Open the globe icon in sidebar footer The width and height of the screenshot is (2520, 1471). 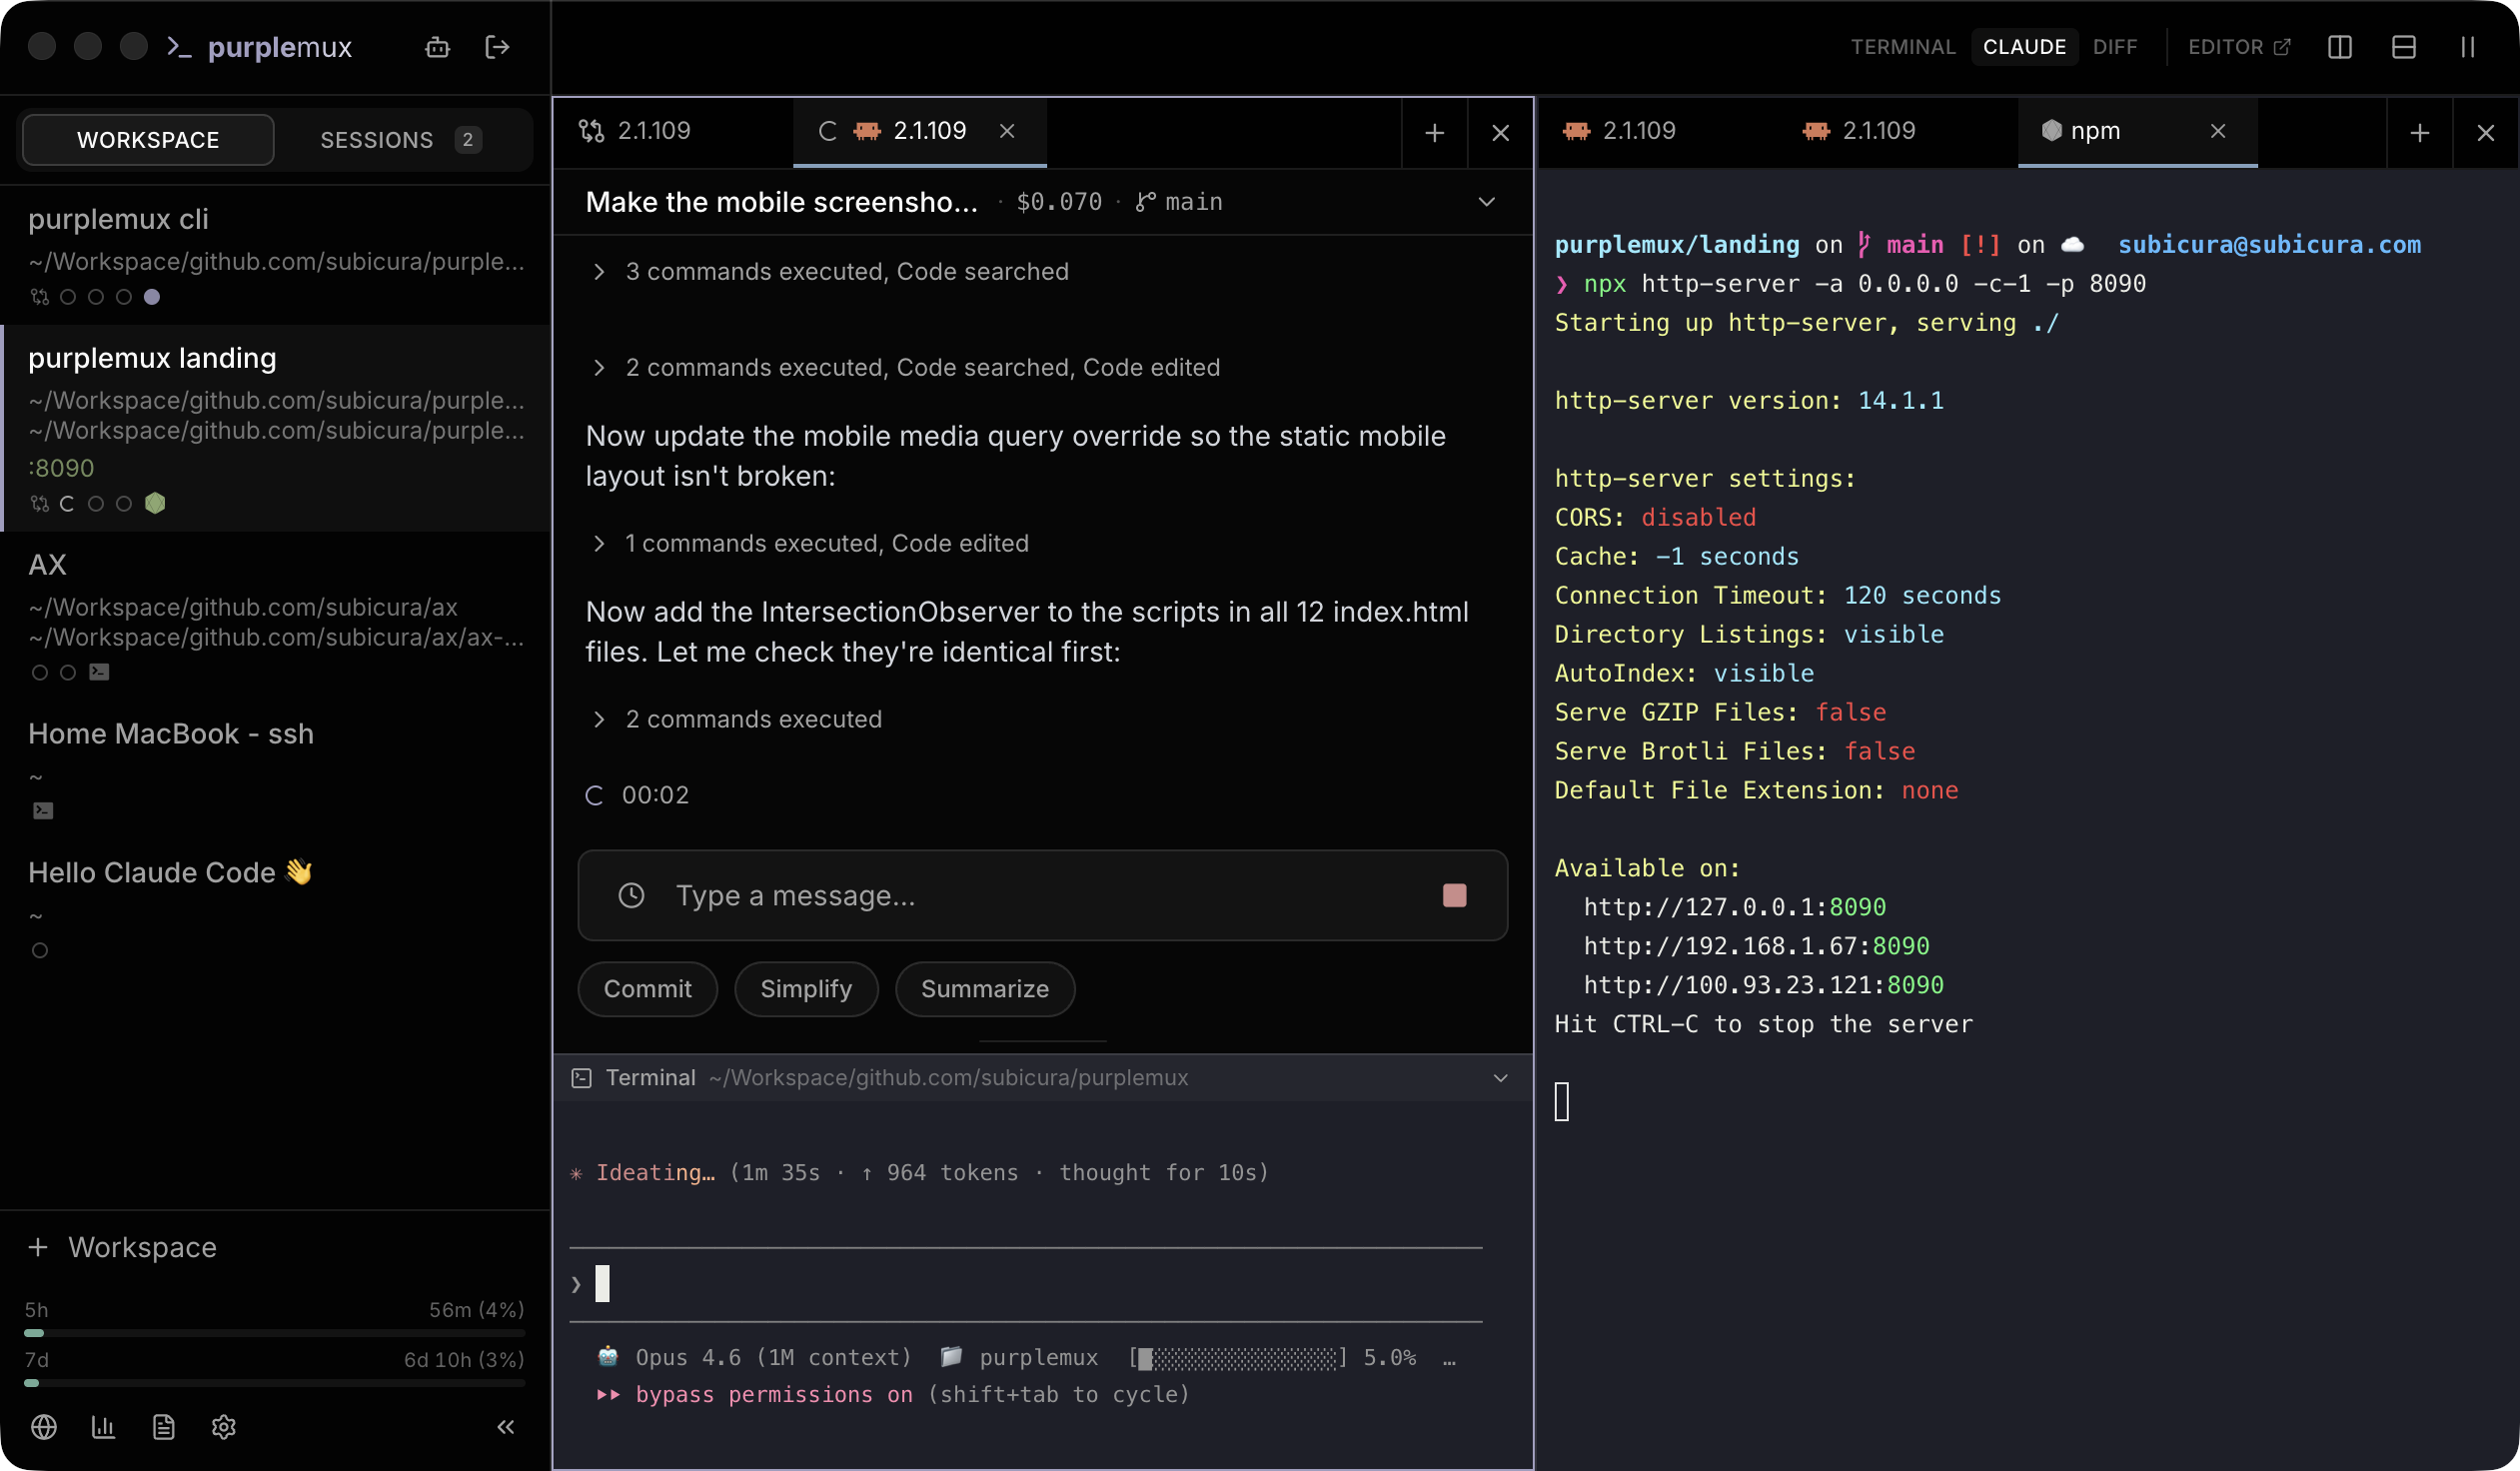tap(43, 1427)
